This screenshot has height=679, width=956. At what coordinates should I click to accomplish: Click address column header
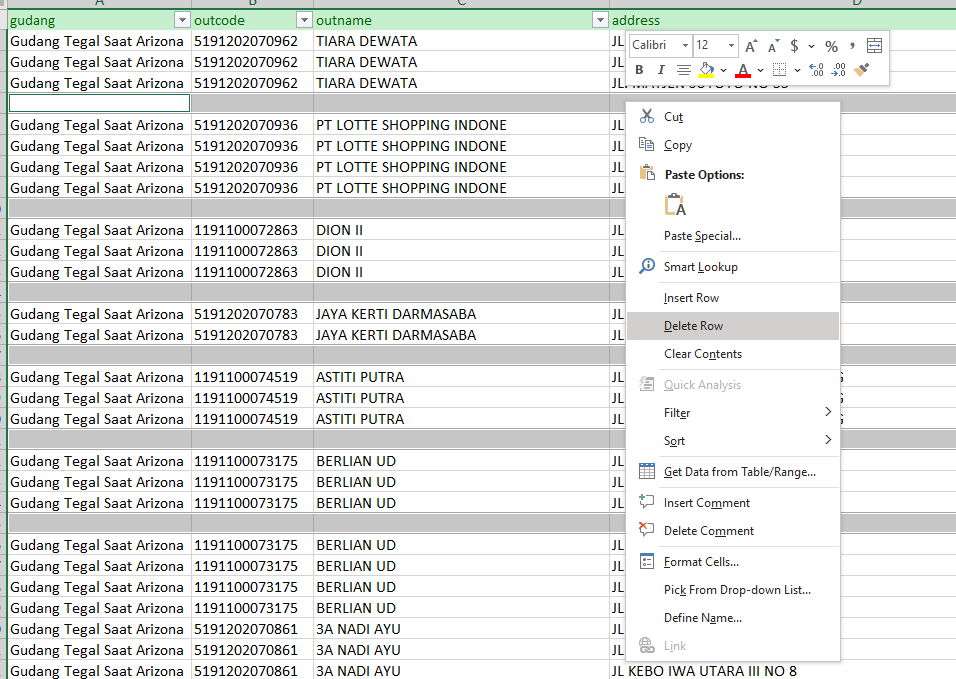coord(783,21)
